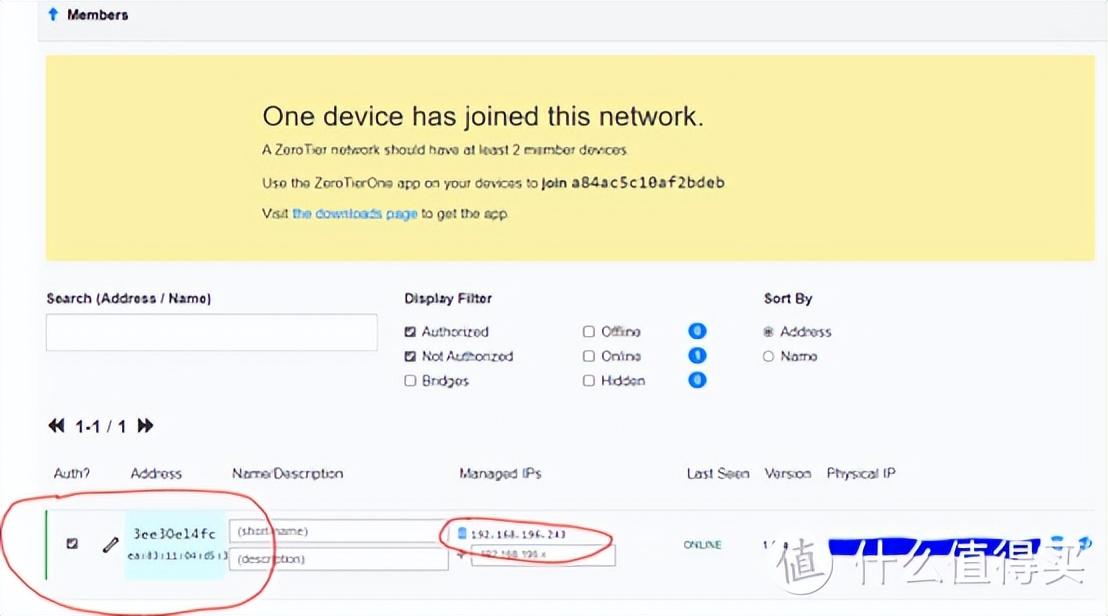
Task: Click the 192.168.196.x add IP field
Action: point(543,555)
